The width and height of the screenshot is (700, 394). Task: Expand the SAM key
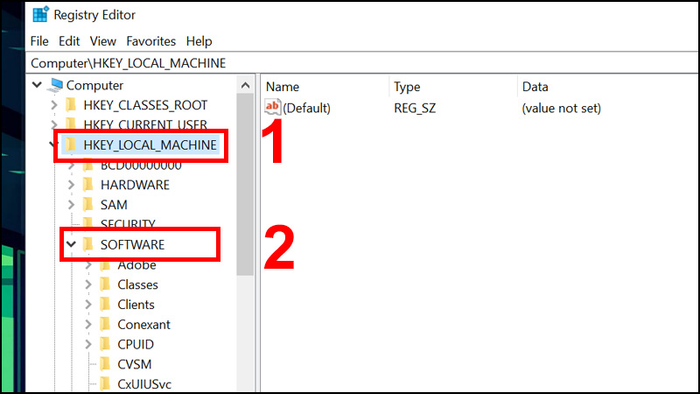(71, 205)
